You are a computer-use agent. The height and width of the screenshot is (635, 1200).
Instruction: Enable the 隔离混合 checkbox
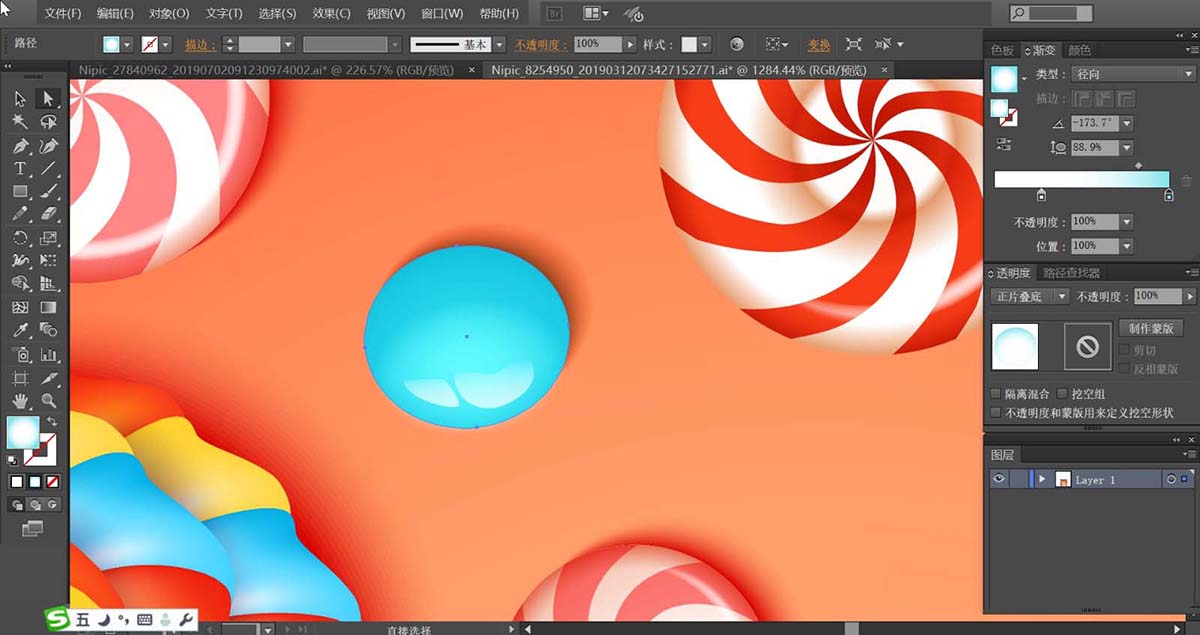[x=996, y=394]
